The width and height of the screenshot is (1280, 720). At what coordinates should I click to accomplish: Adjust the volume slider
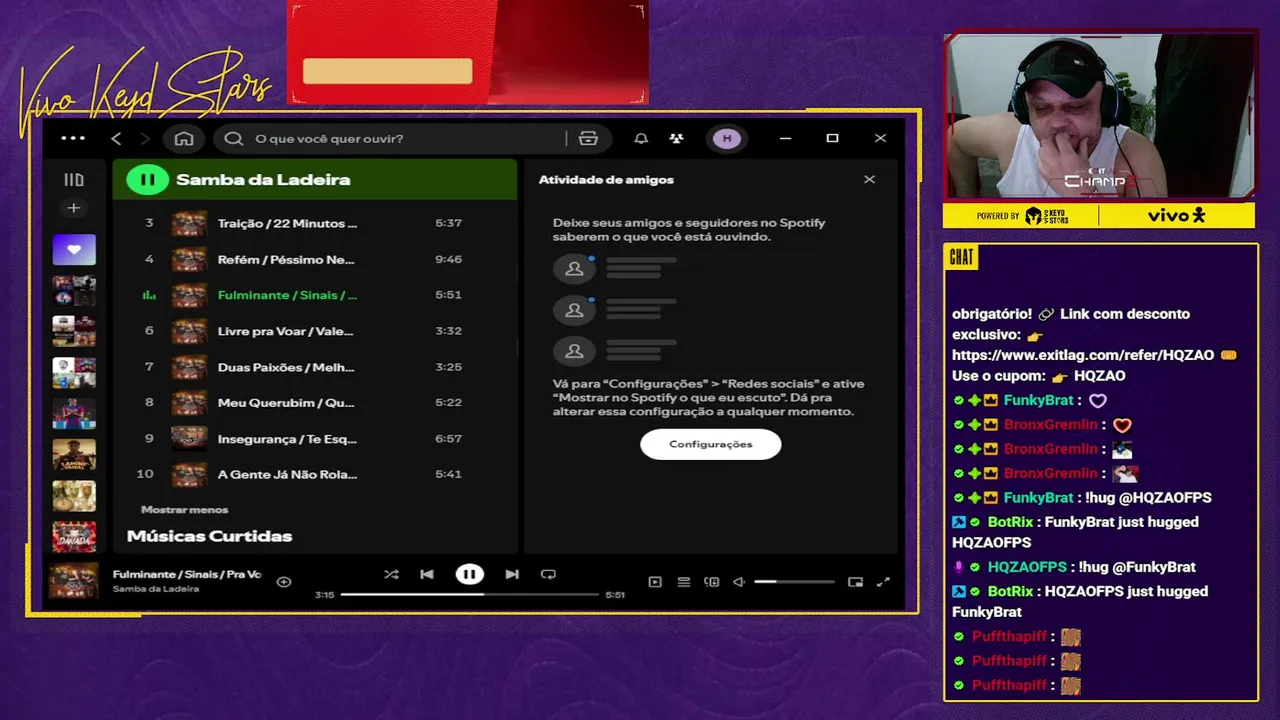coord(794,582)
